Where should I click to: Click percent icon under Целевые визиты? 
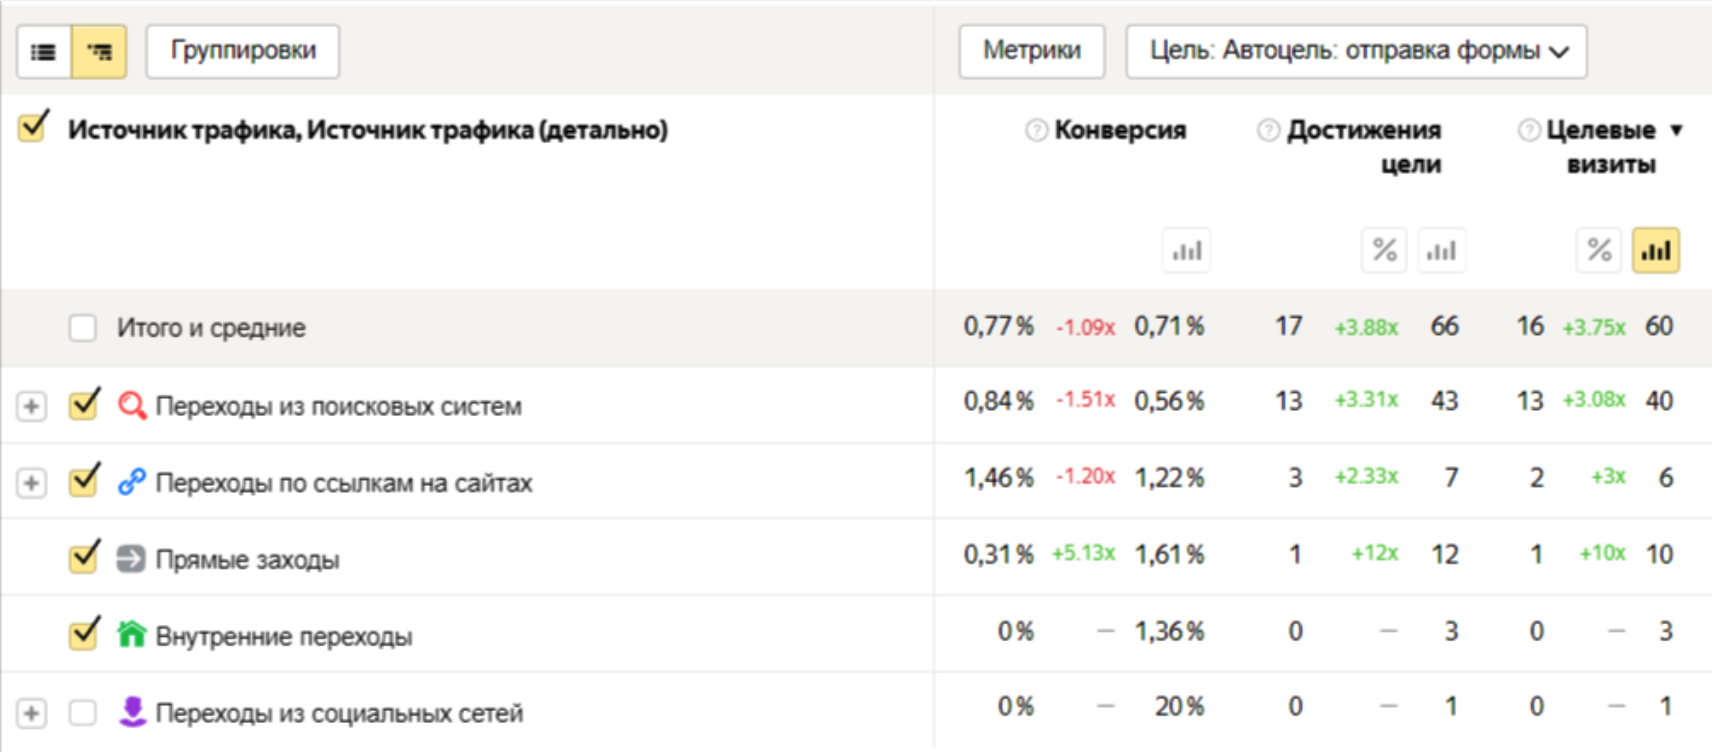tap(1599, 251)
